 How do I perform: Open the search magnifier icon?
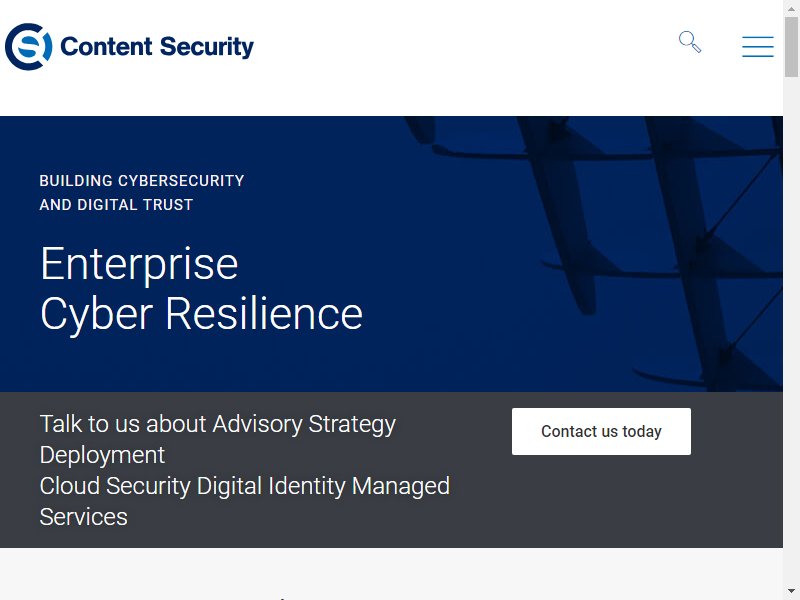point(690,42)
